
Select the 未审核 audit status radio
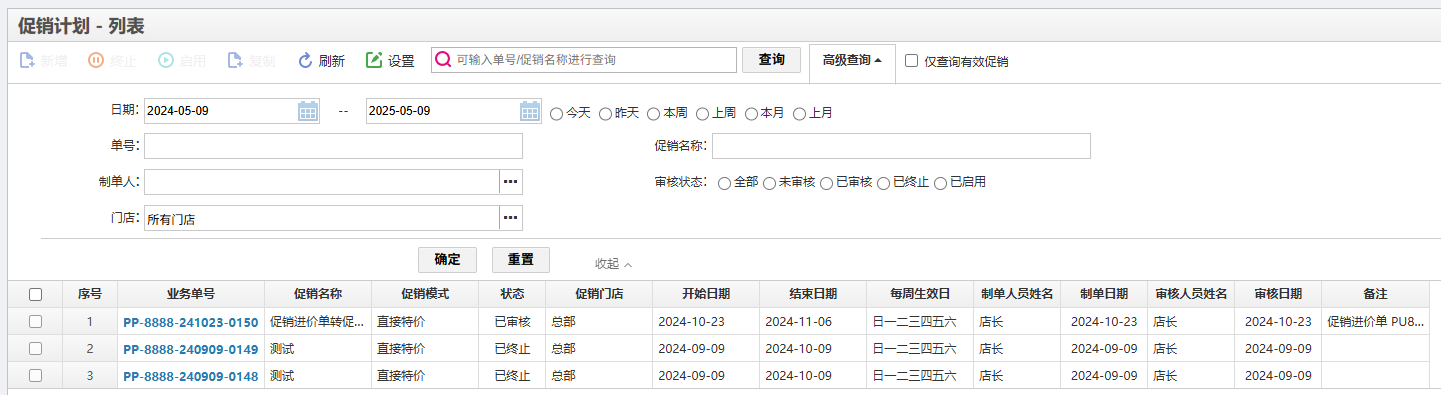click(x=769, y=183)
